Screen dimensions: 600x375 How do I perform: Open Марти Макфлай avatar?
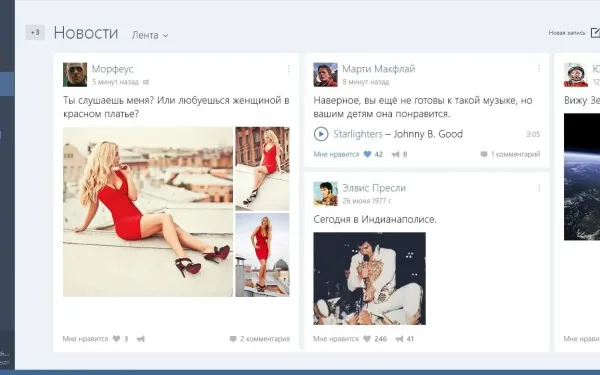click(325, 75)
